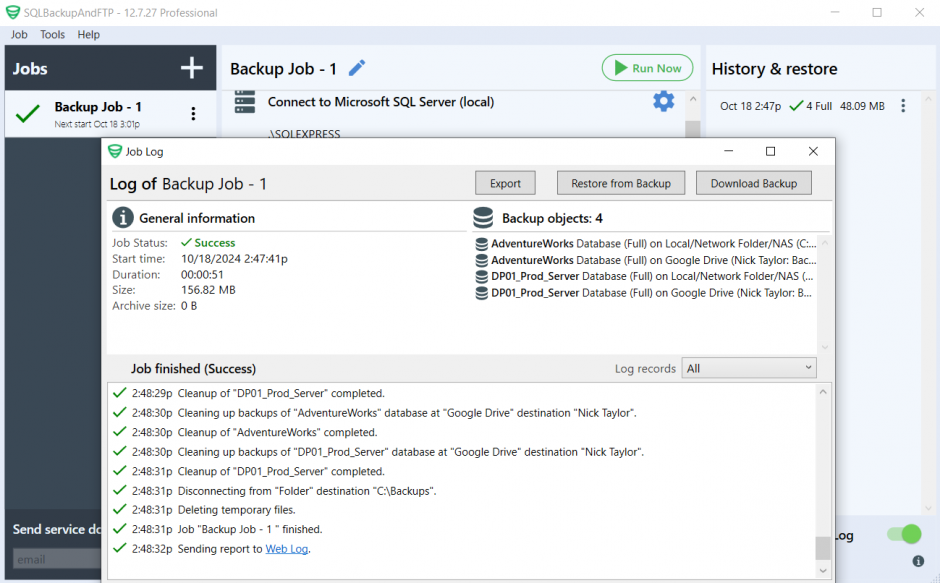Click 48.09 MB in history entry

coord(862,106)
